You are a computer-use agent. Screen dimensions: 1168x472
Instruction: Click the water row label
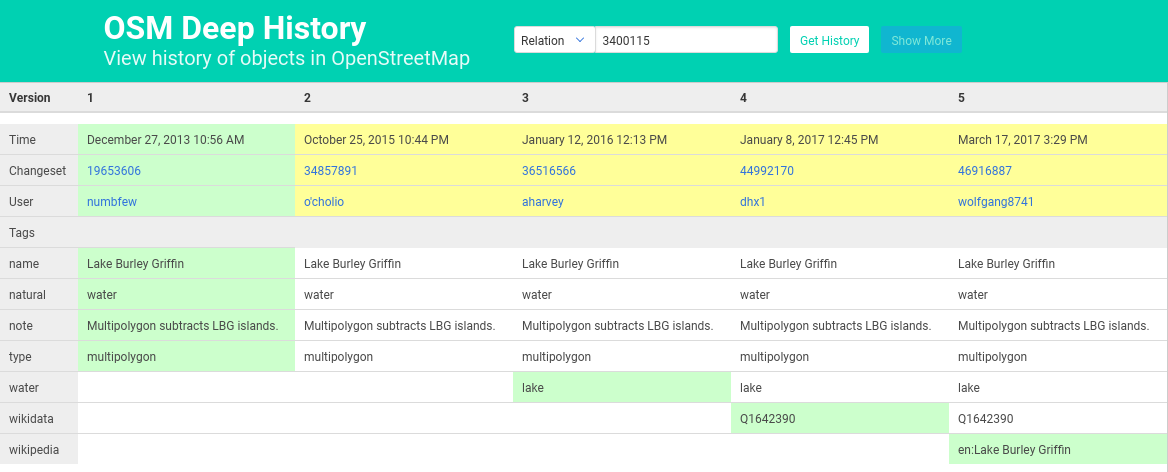22,388
